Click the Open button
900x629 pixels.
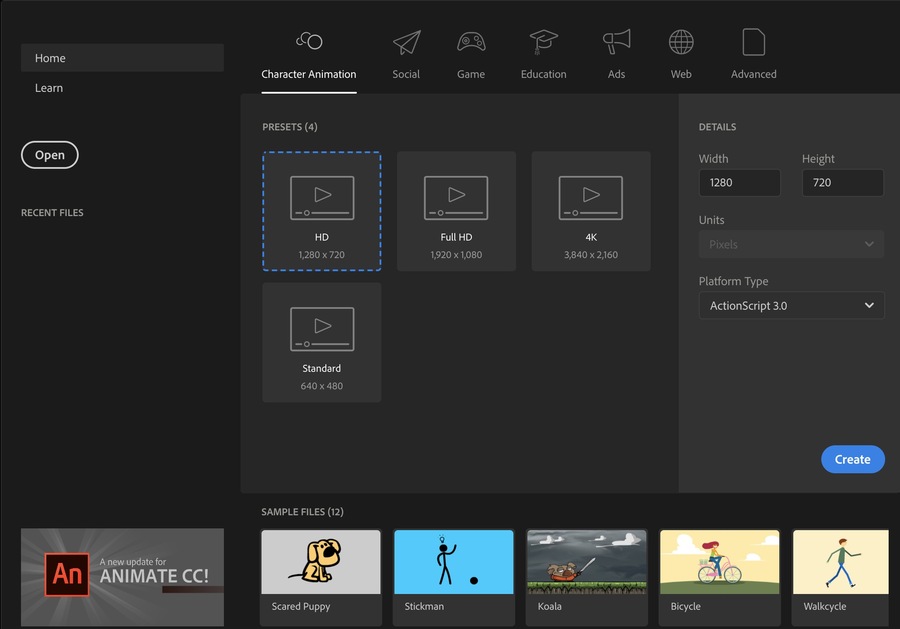point(50,155)
